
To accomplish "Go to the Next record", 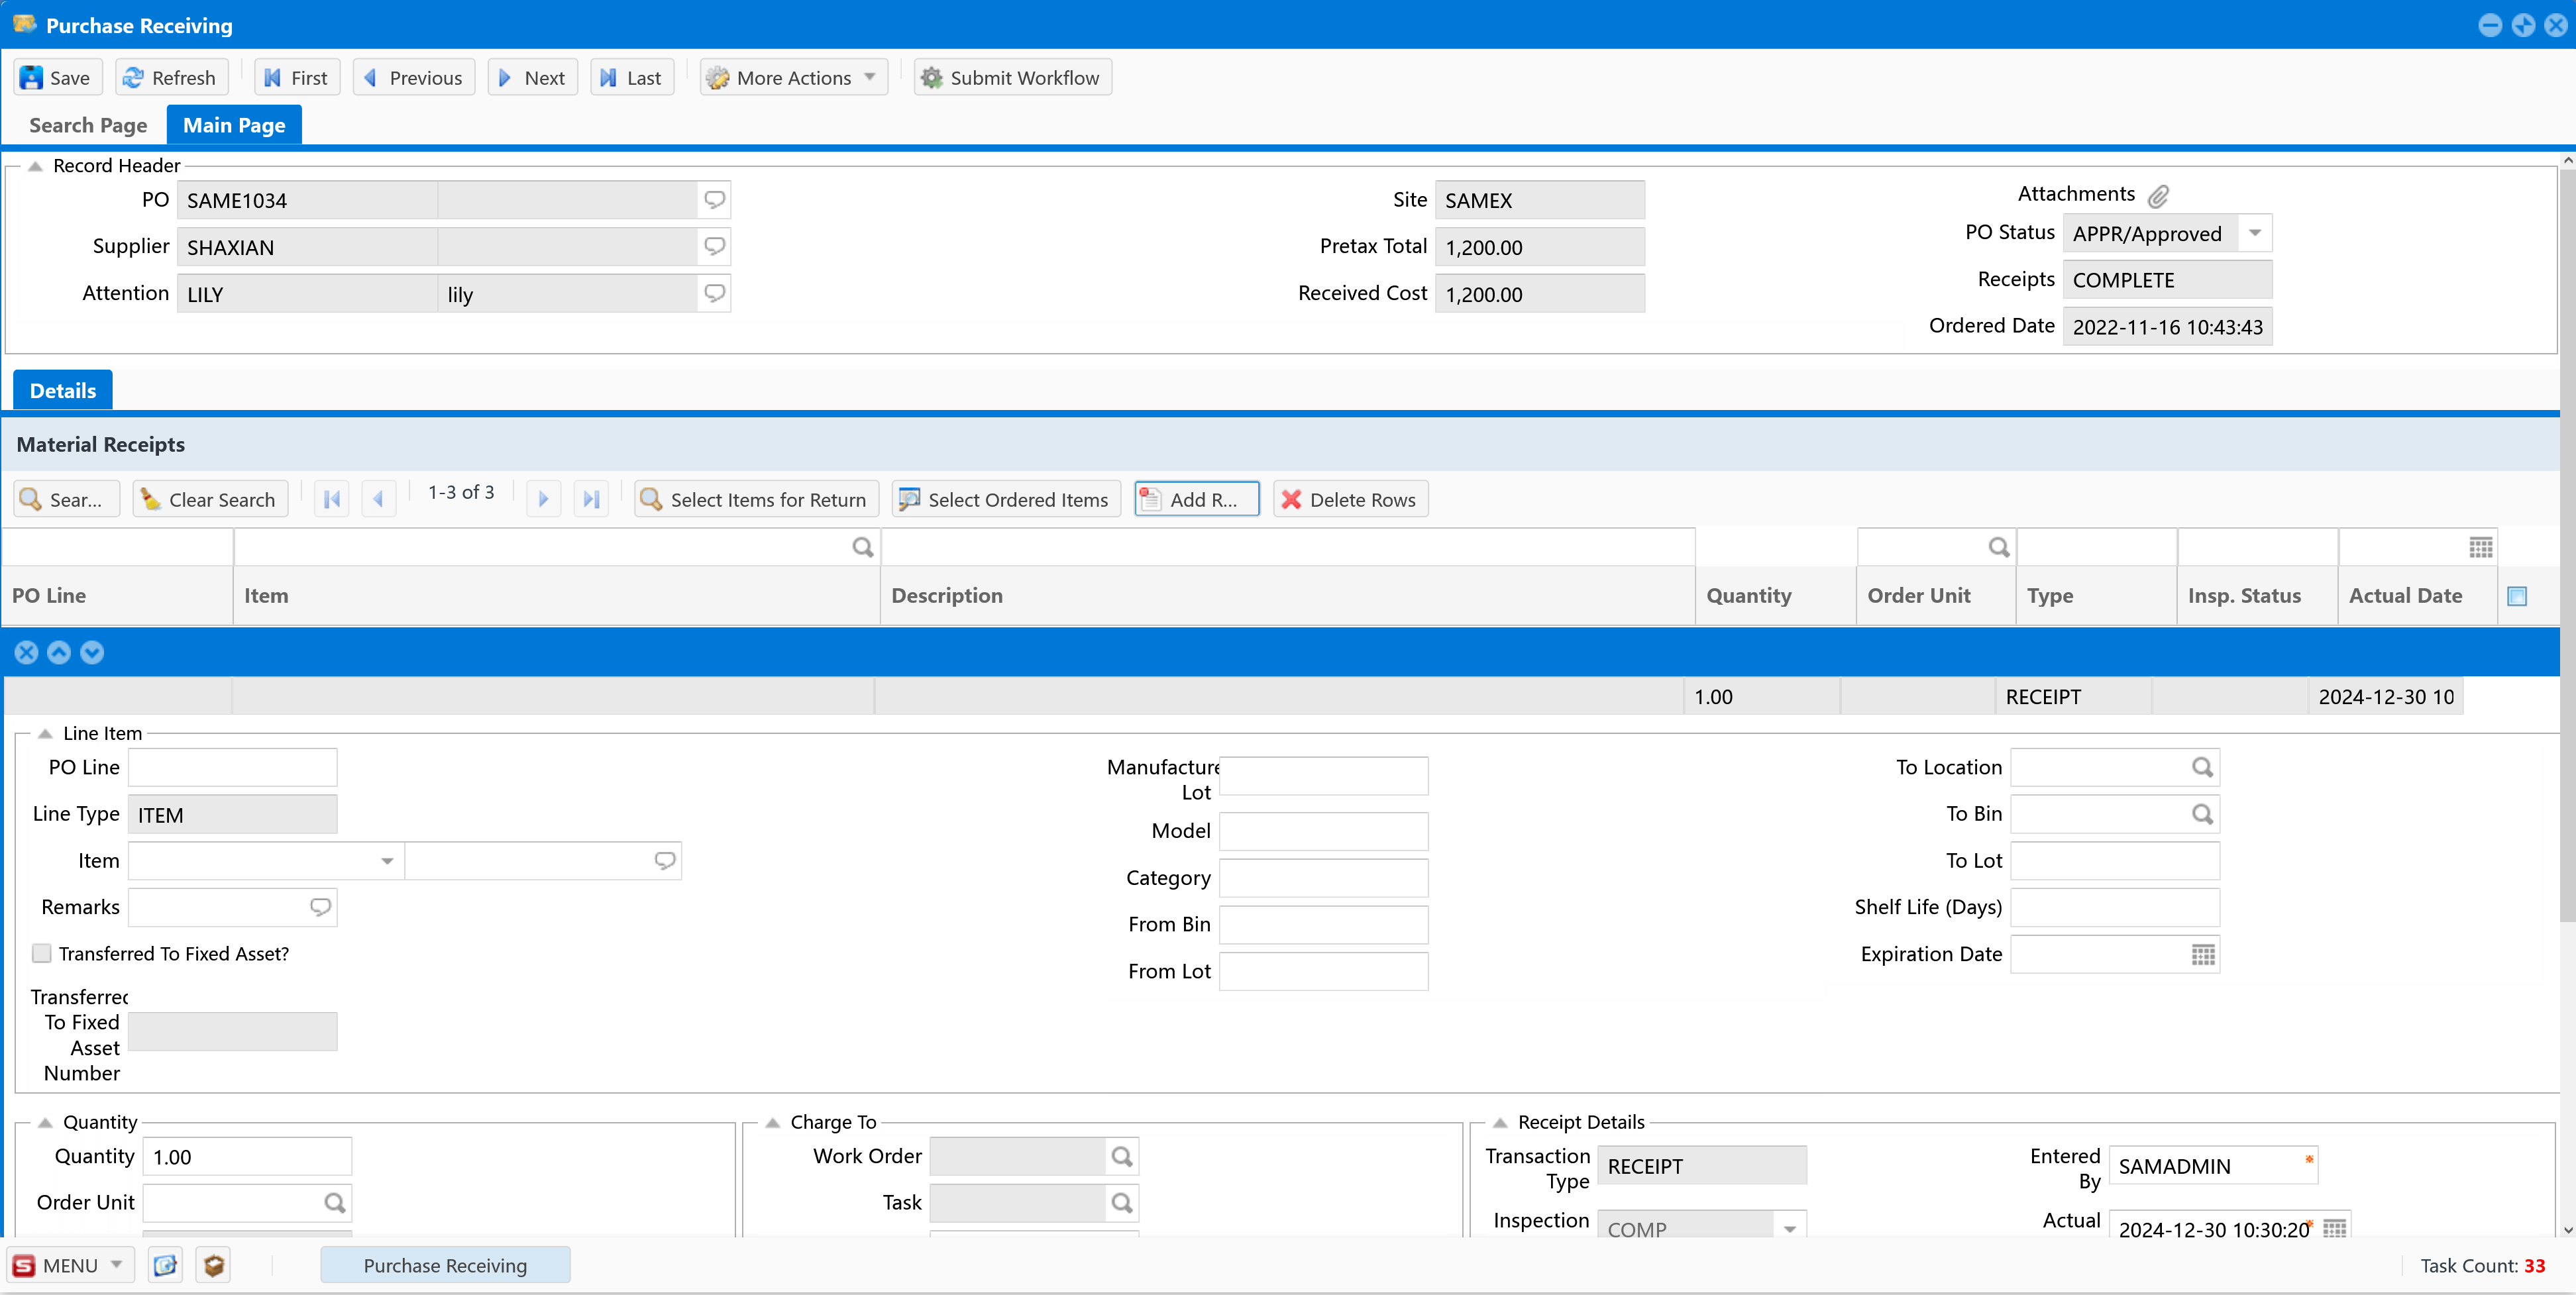I will tap(532, 78).
